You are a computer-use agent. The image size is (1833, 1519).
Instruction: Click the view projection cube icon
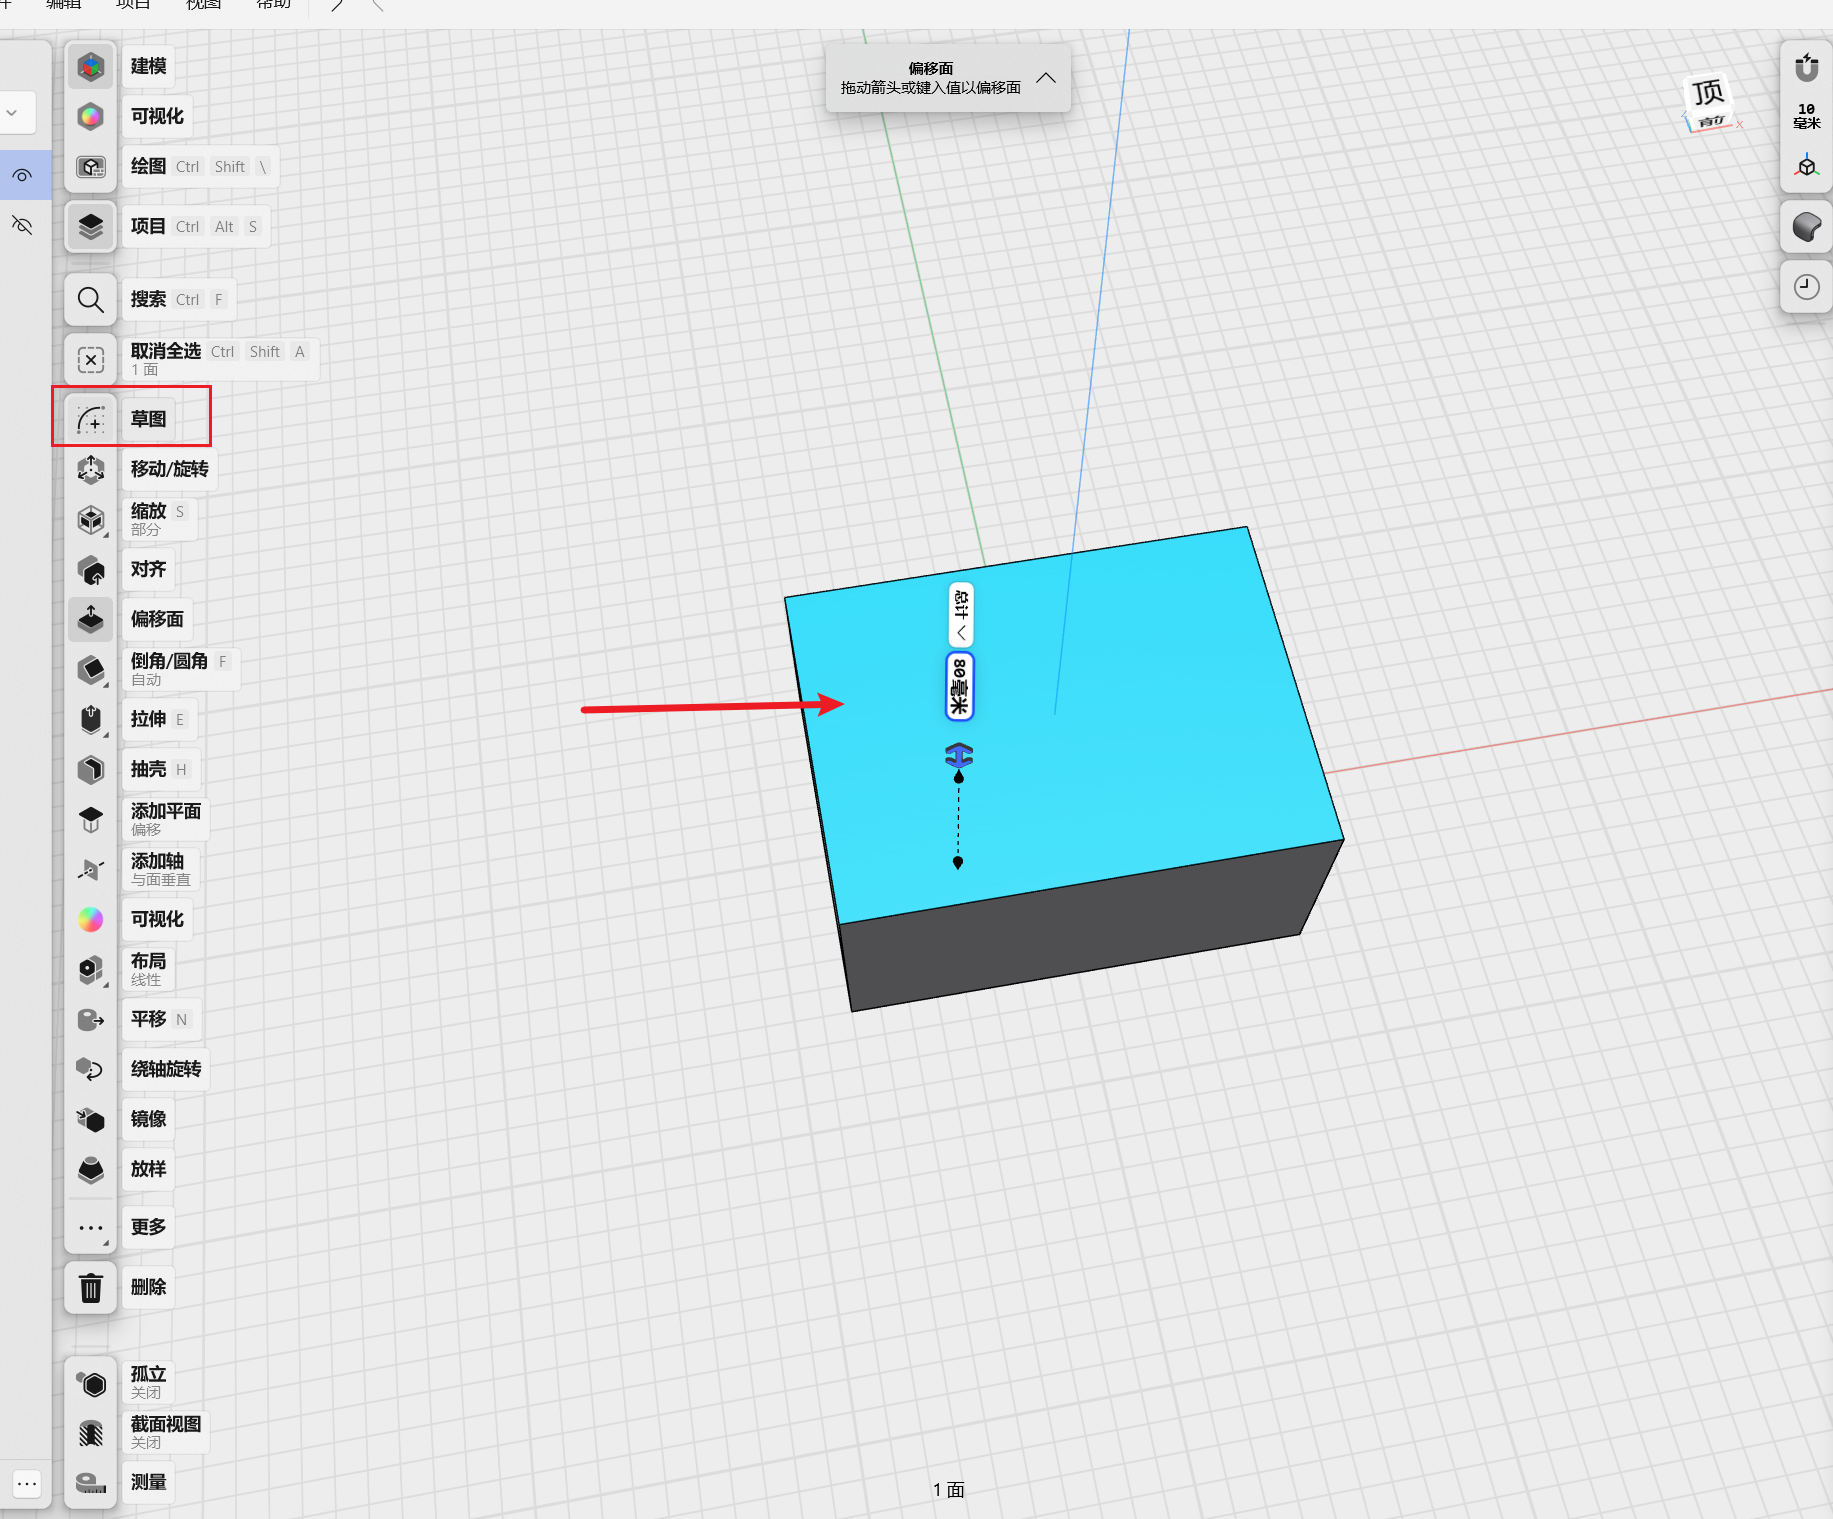(1806, 167)
